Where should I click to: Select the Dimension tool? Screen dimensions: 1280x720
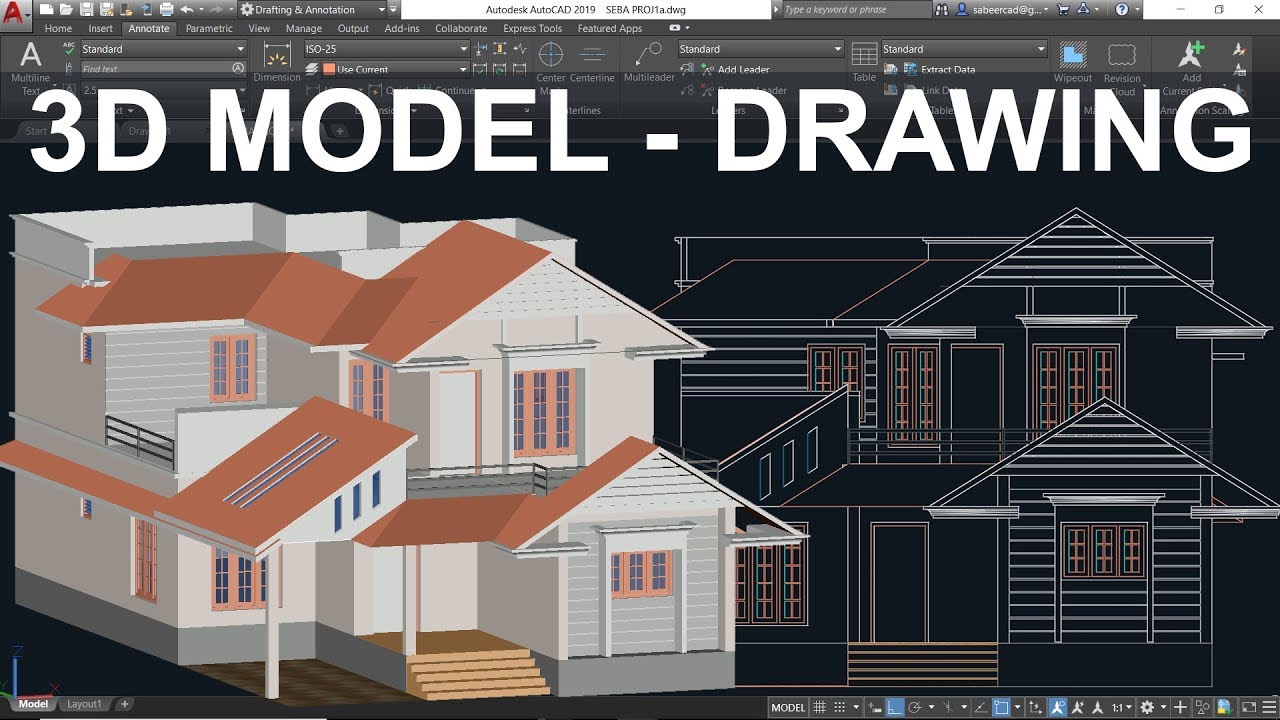tap(277, 61)
